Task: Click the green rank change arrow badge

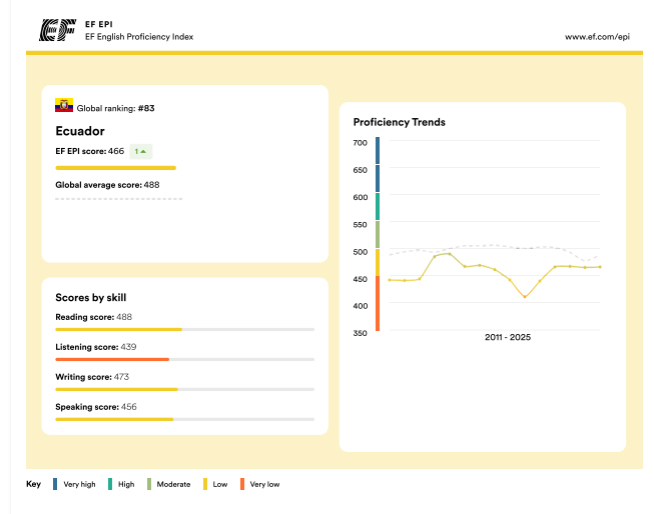Action: (x=141, y=151)
